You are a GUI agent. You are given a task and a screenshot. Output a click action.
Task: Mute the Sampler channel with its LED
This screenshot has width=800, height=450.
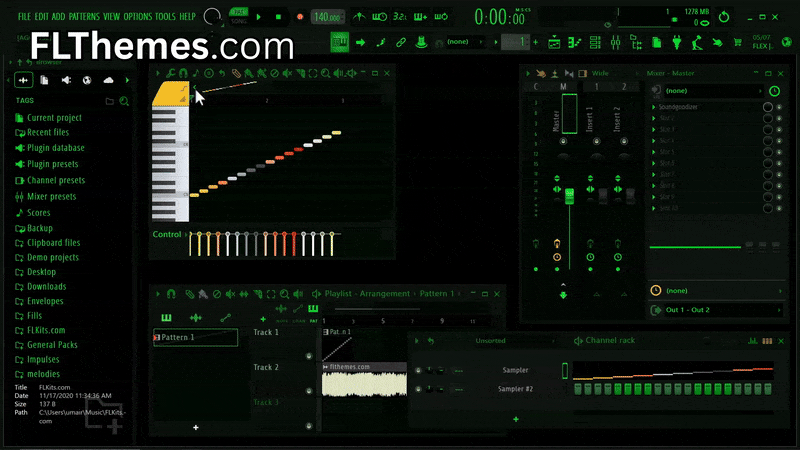(418, 370)
